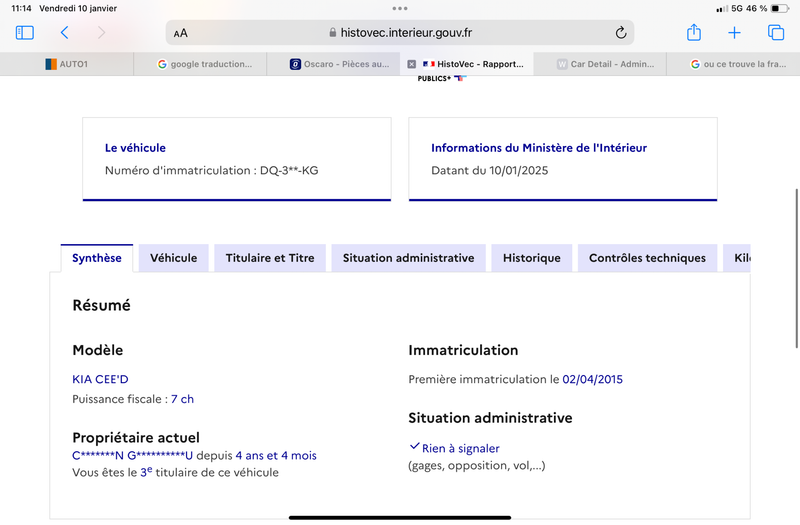
Task: Tap the forward navigation arrow
Action: coord(102,33)
